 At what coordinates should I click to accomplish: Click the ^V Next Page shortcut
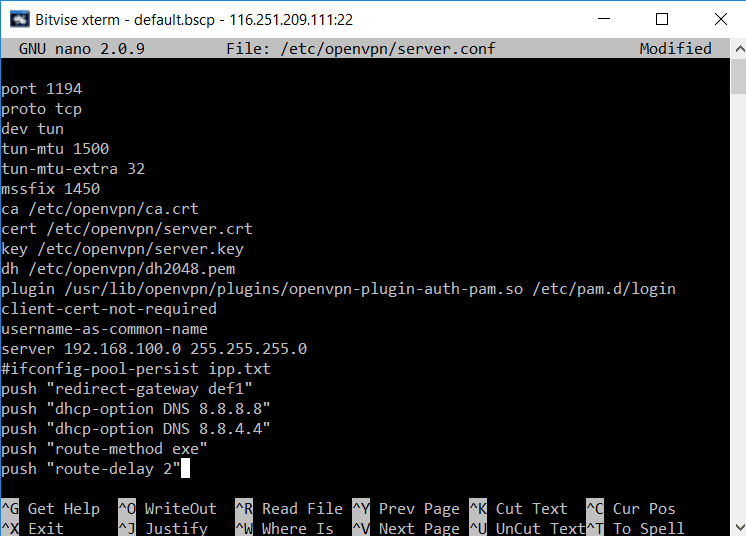406,528
